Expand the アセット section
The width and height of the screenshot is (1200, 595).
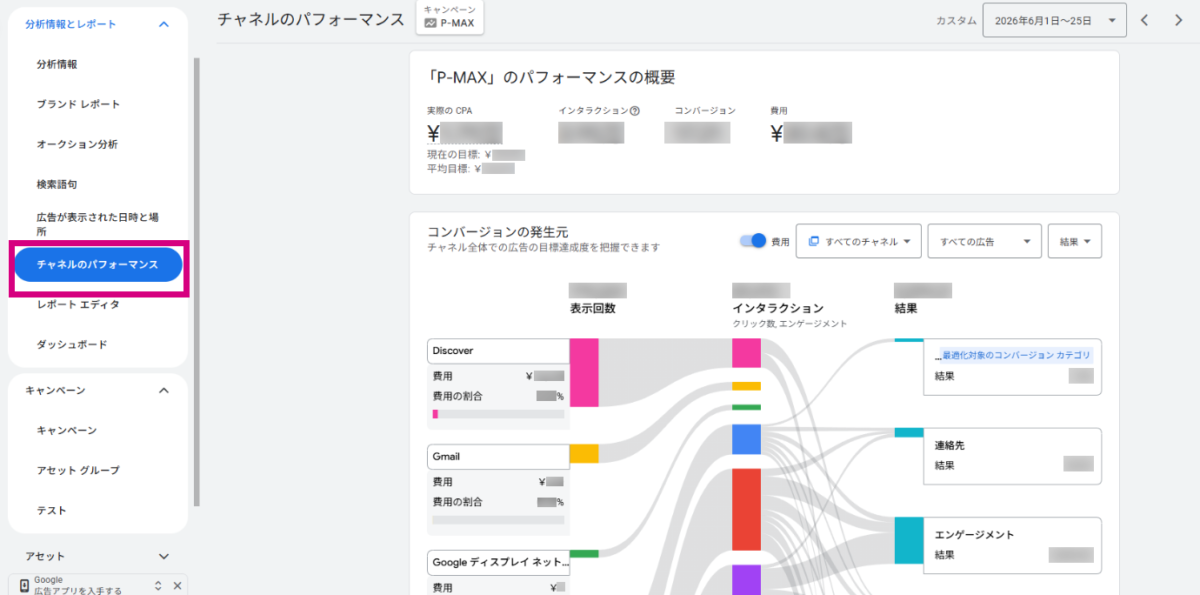(164, 556)
